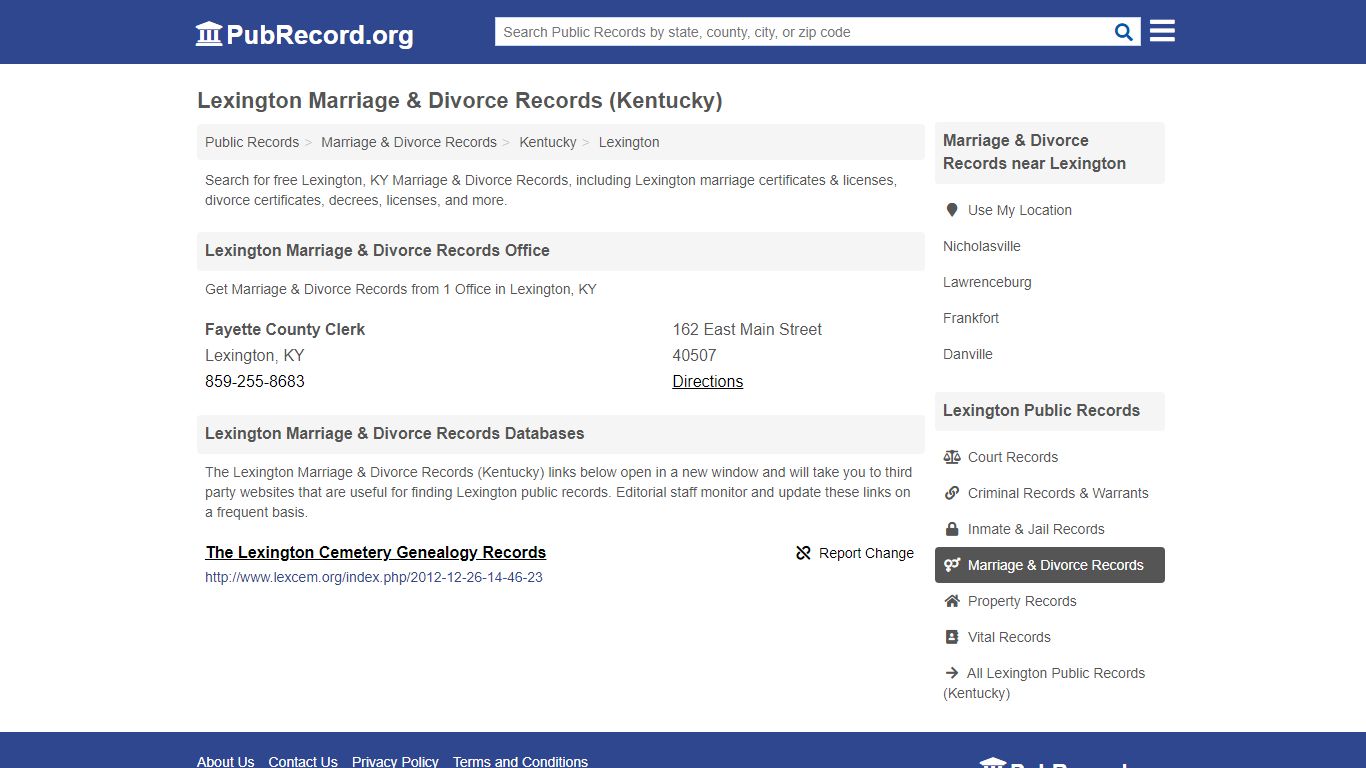Open the hamburger menu icon
This screenshot has height=768, width=1366.
coord(1162,31)
